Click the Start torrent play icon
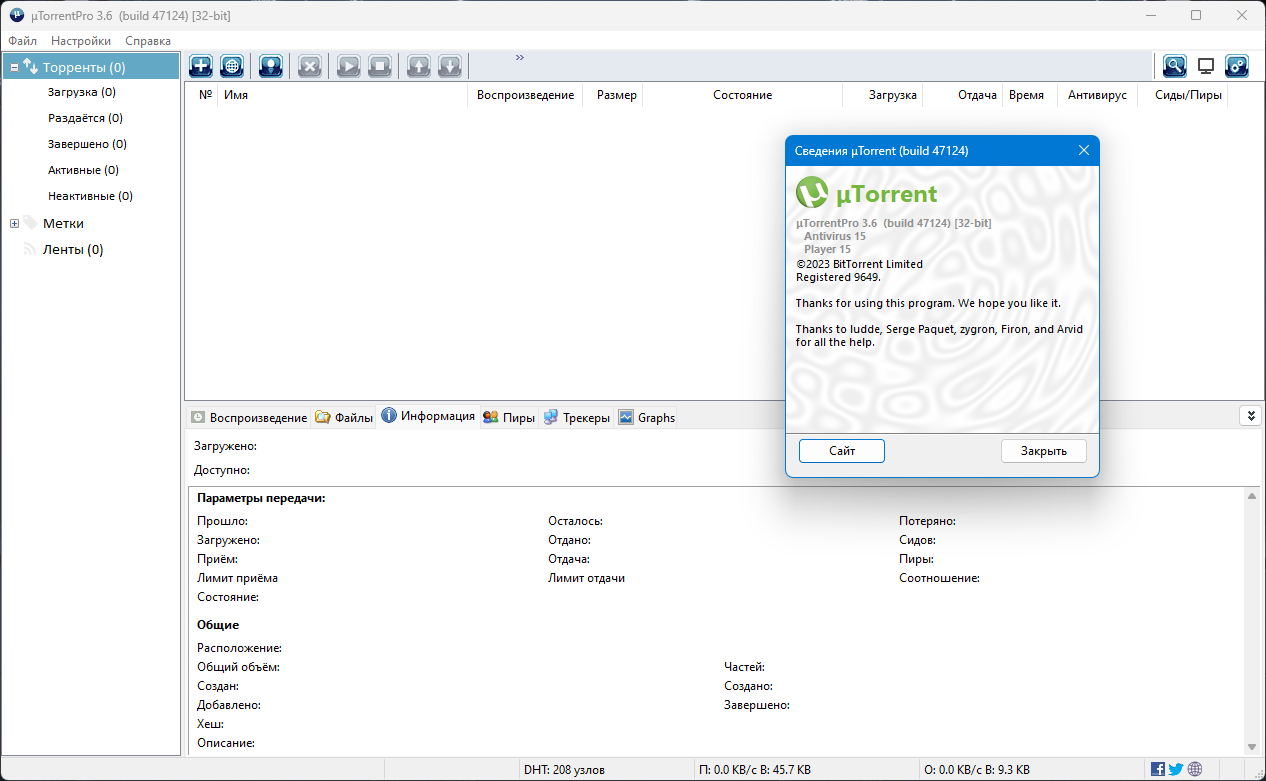Viewport: 1266px width, 781px height. pos(348,66)
